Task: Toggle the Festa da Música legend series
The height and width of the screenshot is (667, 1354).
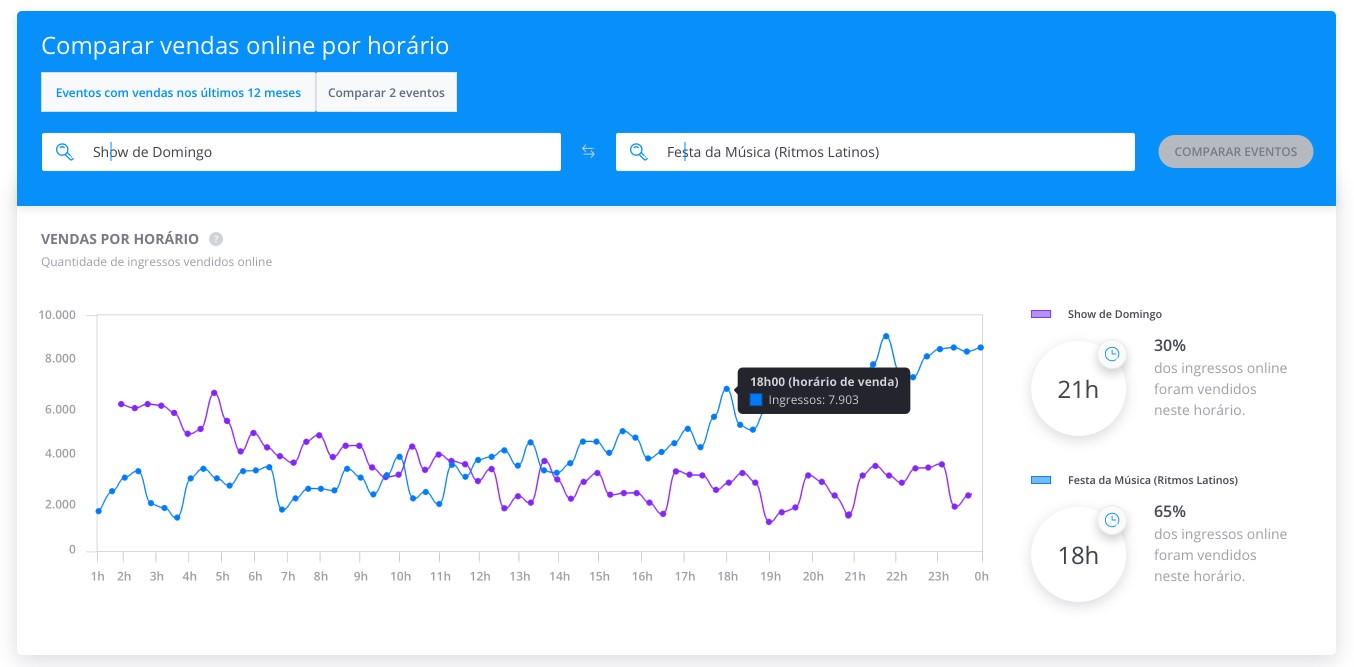Action: pyautogui.click(x=1134, y=480)
